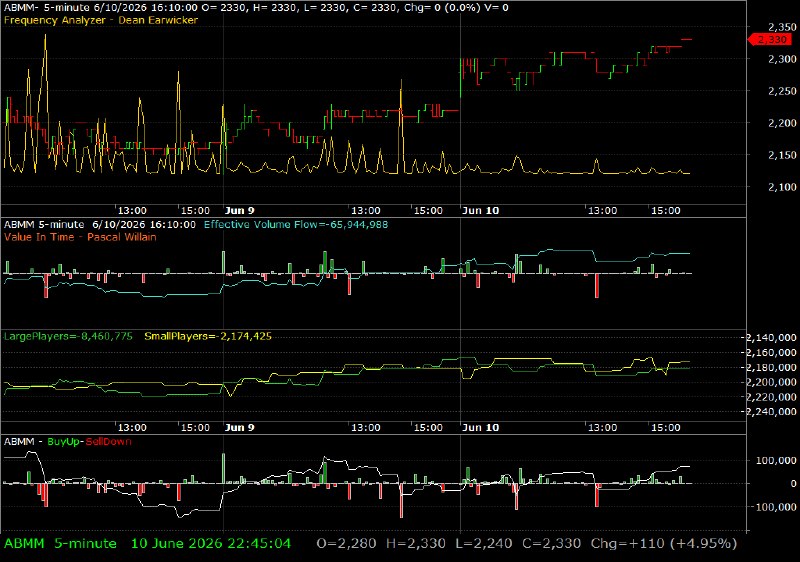Click the 'Jun 9' label on lower time axis

click(240, 427)
